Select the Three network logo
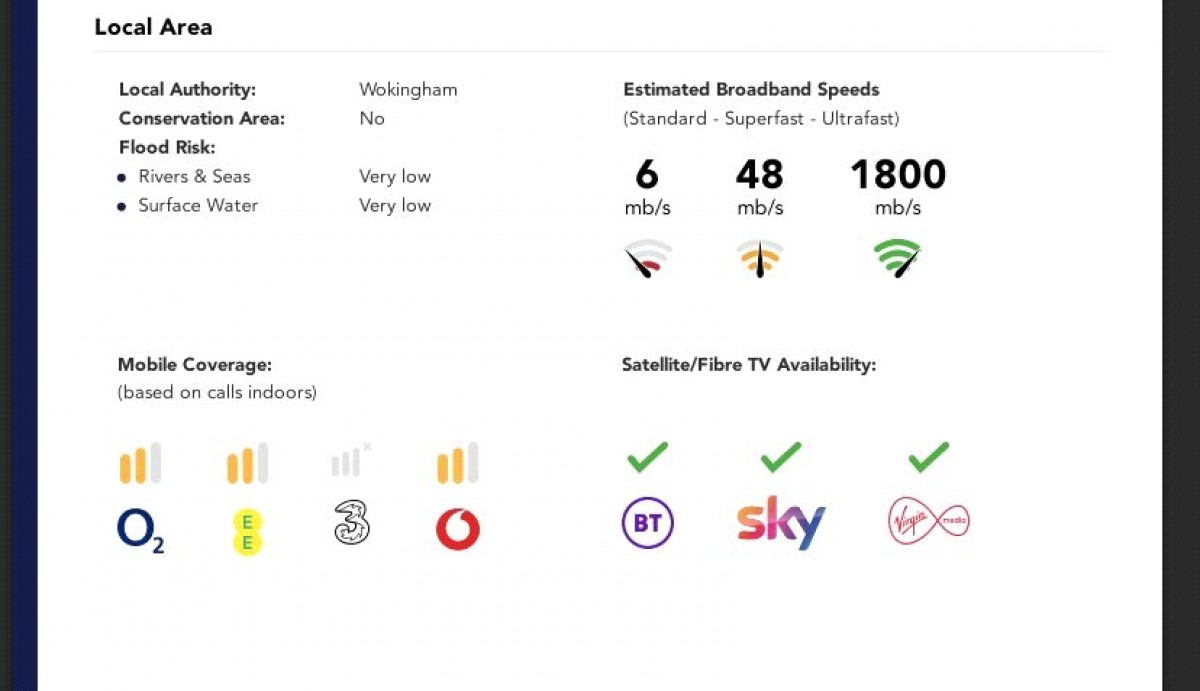 click(352, 523)
